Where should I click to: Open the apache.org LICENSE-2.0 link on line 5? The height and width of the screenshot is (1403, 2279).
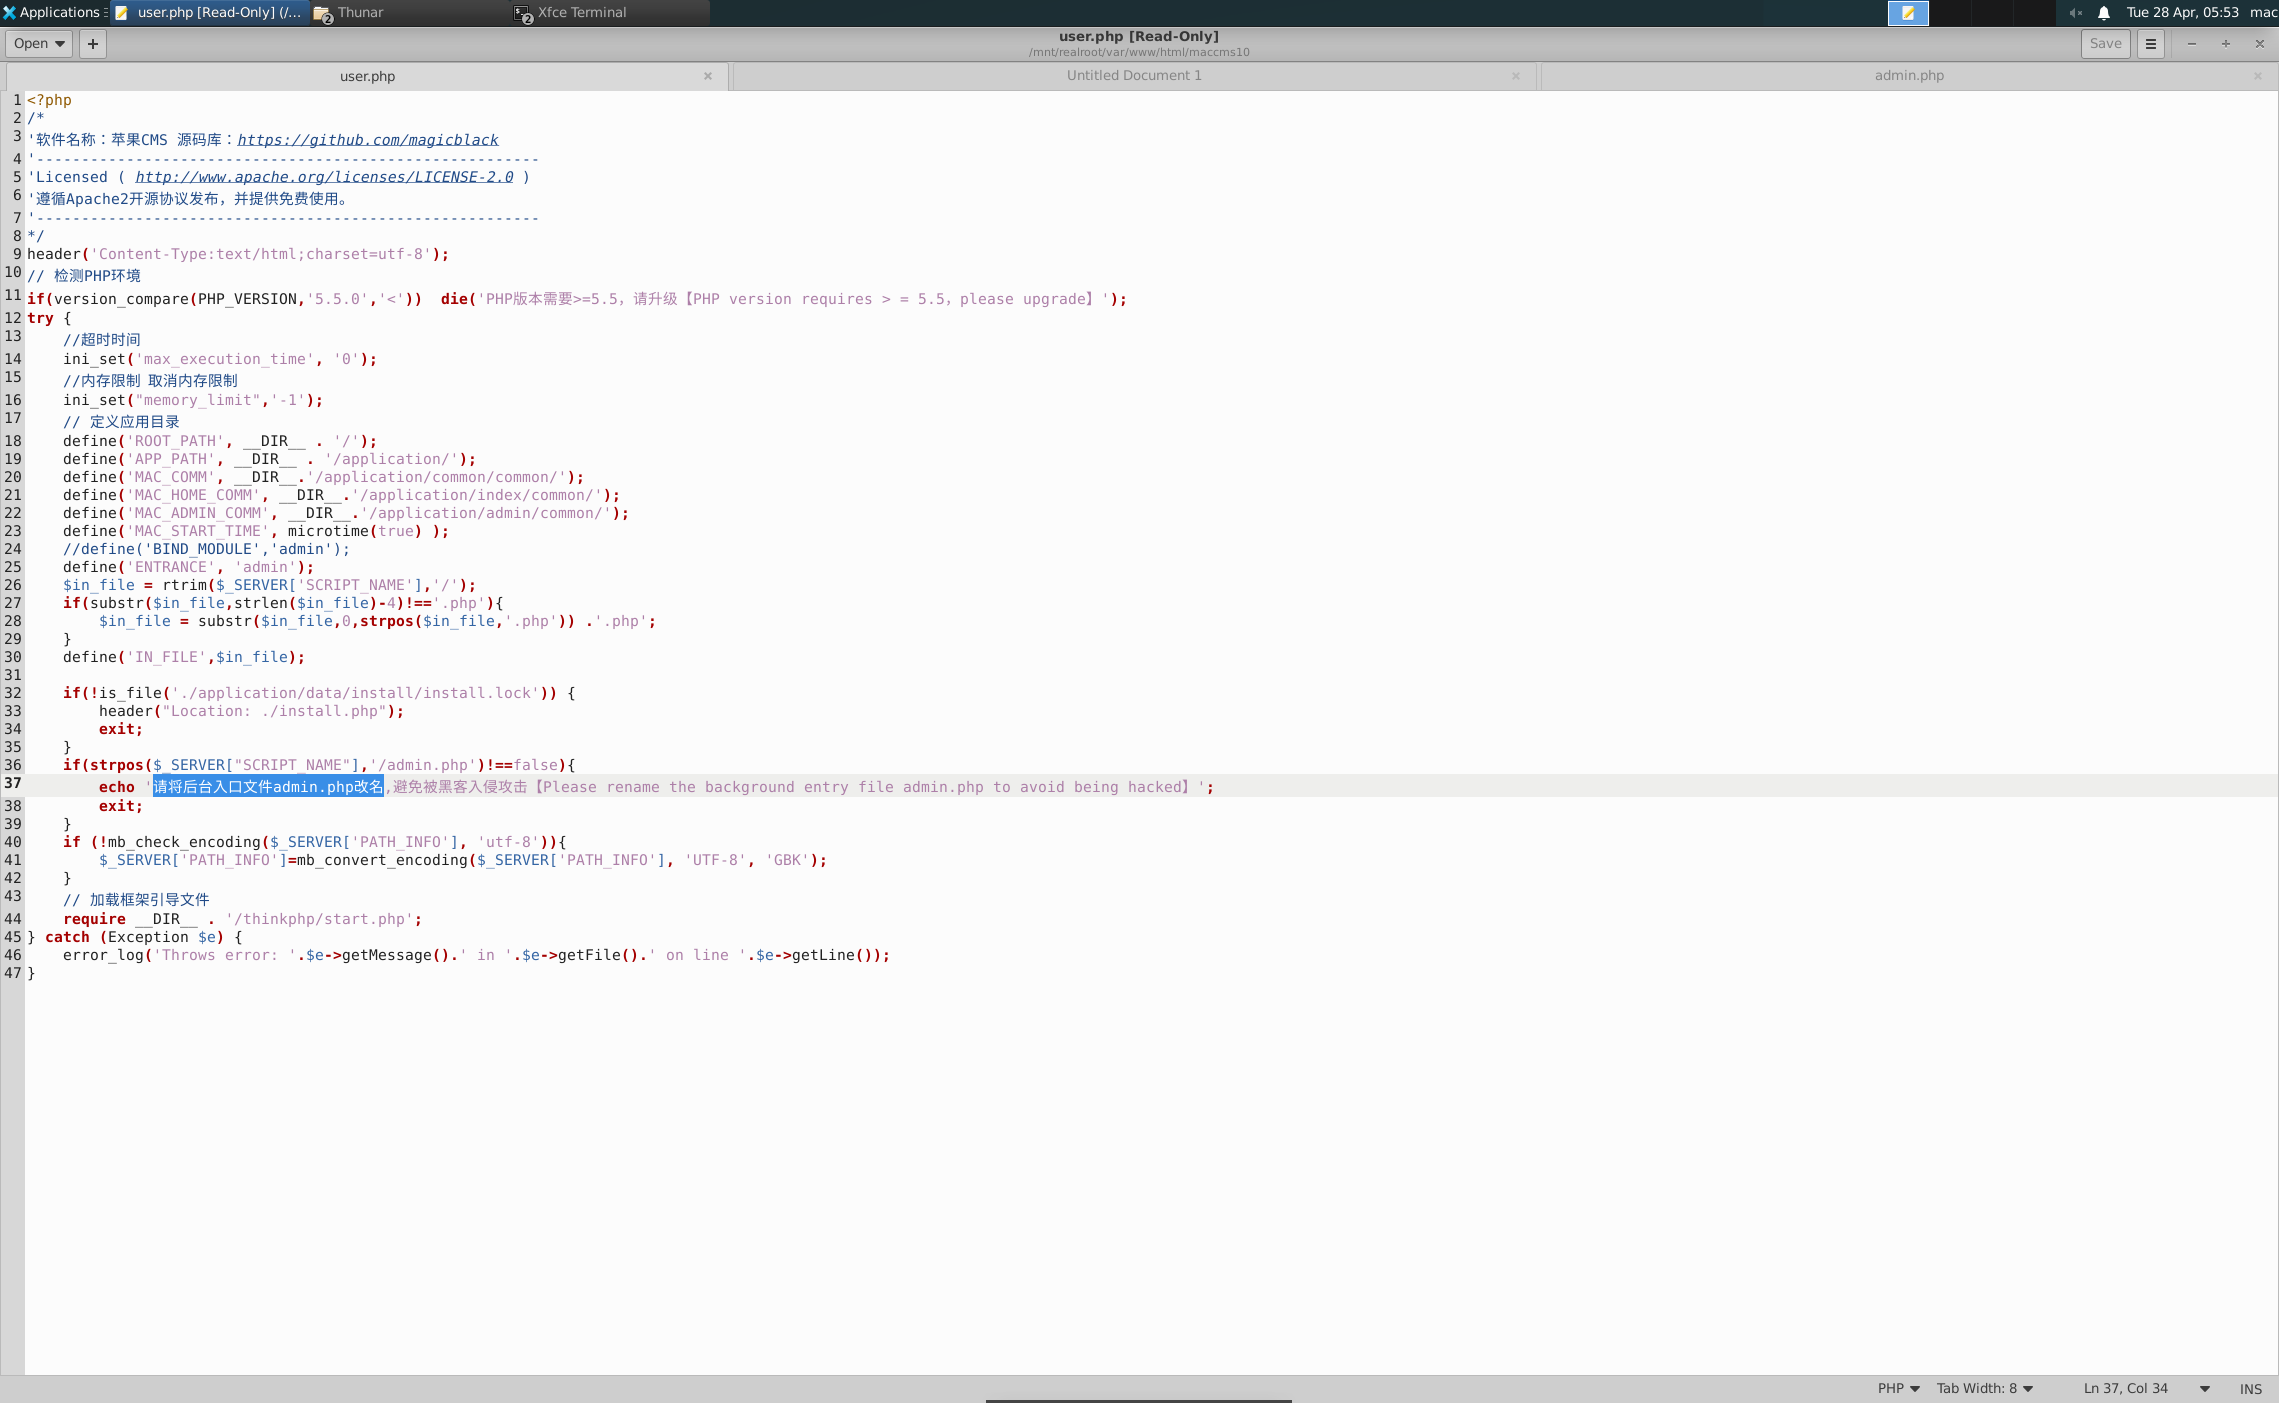tap(324, 177)
